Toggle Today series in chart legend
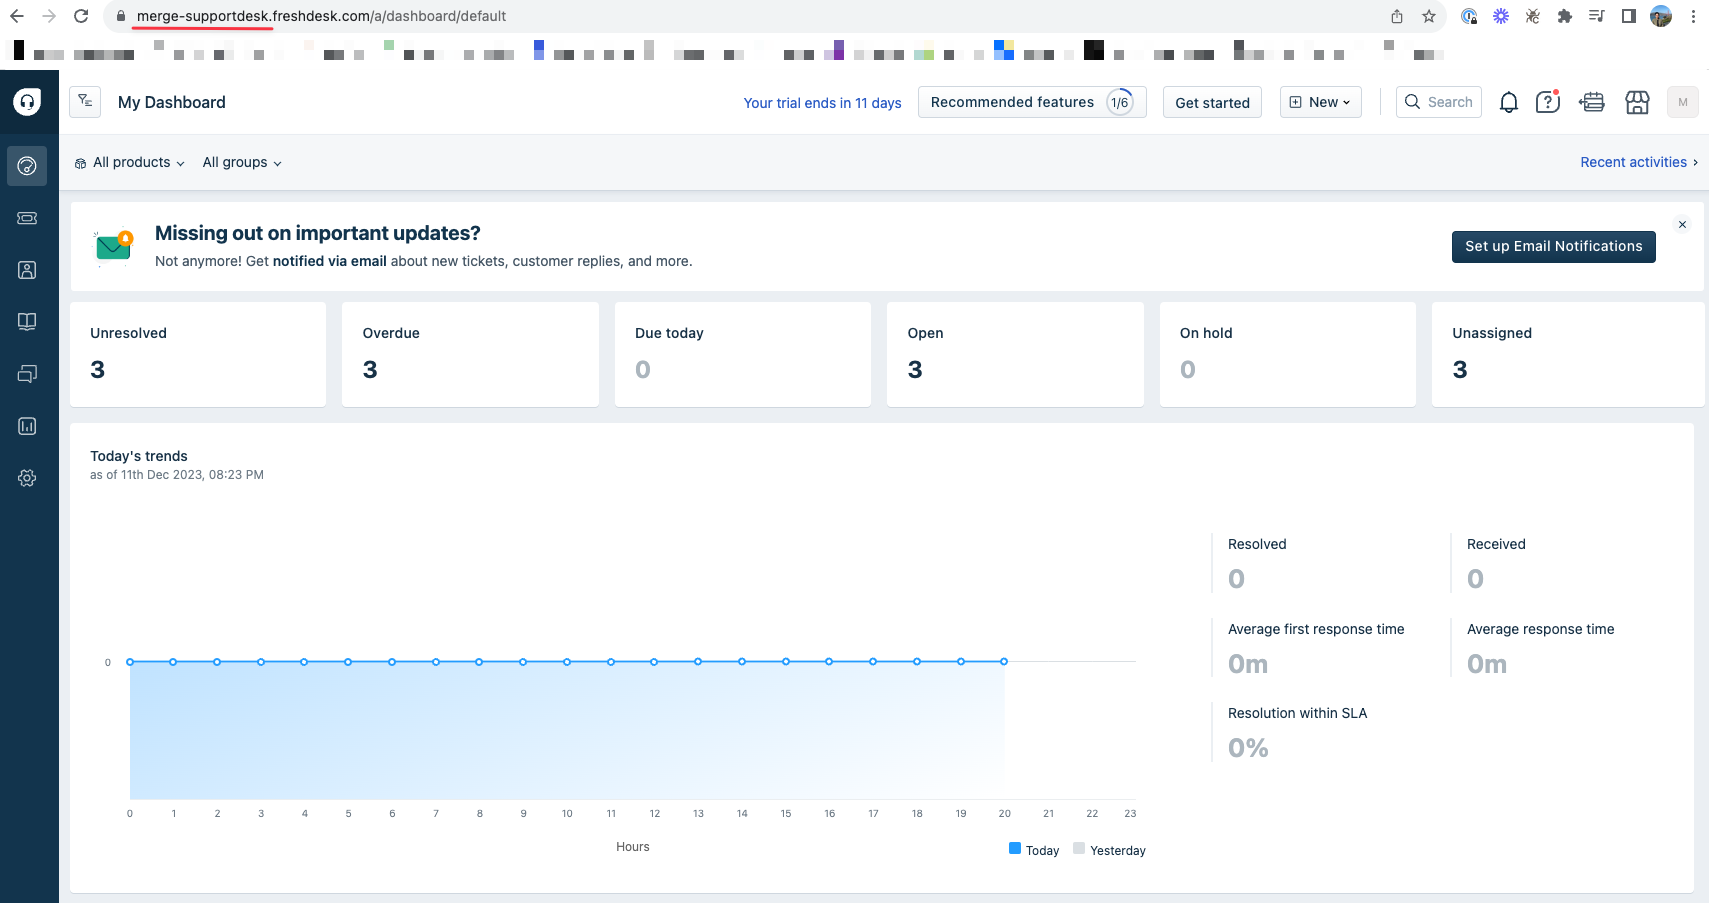1709x903 pixels. pyautogui.click(x=1034, y=850)
